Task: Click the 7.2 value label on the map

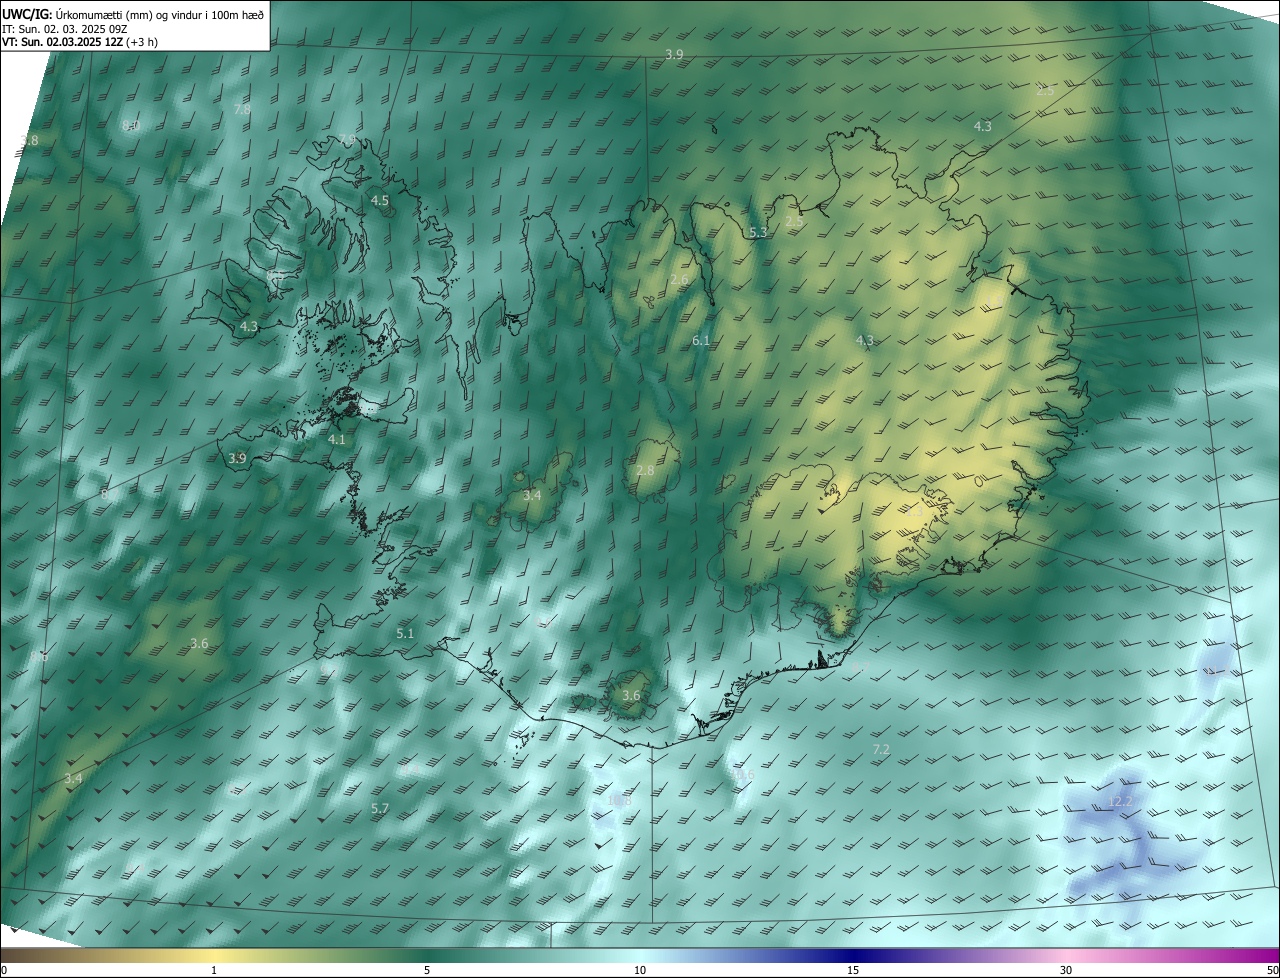Action: click(881, 749)
